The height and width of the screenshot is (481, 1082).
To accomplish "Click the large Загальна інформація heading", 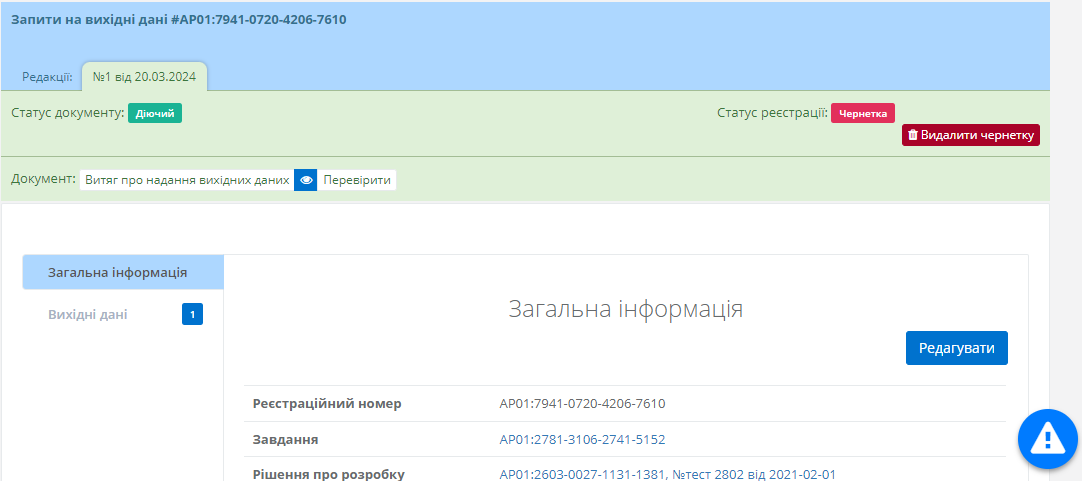I will (x=625, y=308).
